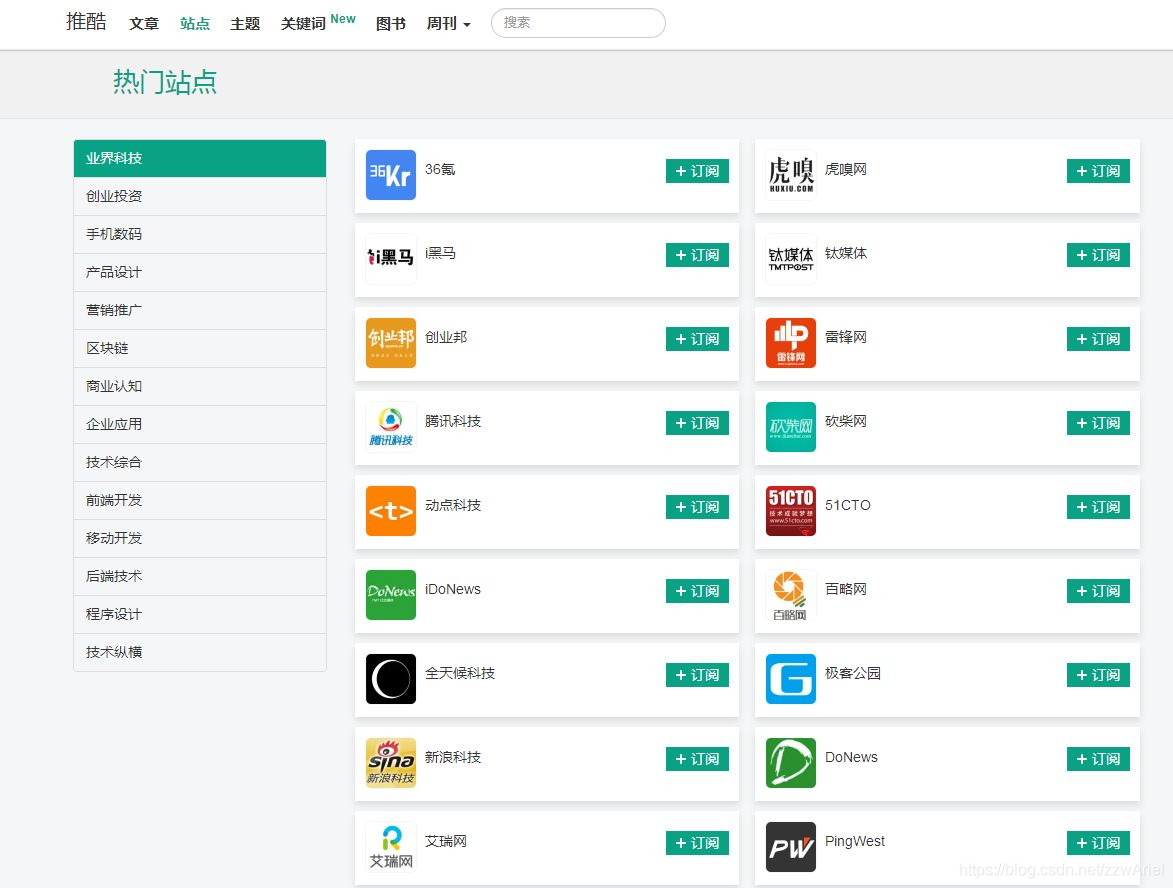The width and height of the screenshot is (1173, 888).
Task: Subscribe to 艾瑞网
Action: tap(697, 843)
